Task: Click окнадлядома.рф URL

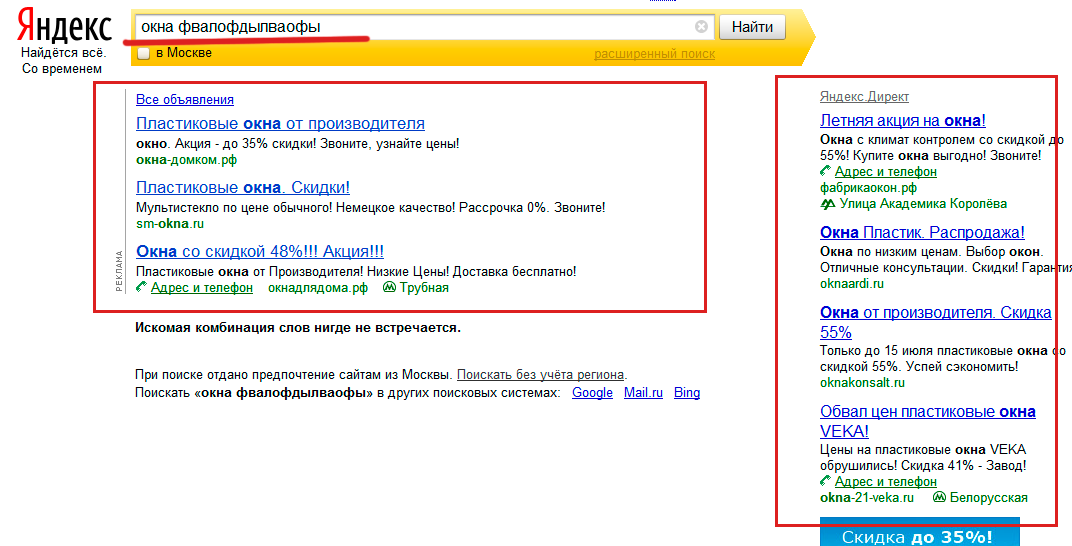Action: click(318, 288)
